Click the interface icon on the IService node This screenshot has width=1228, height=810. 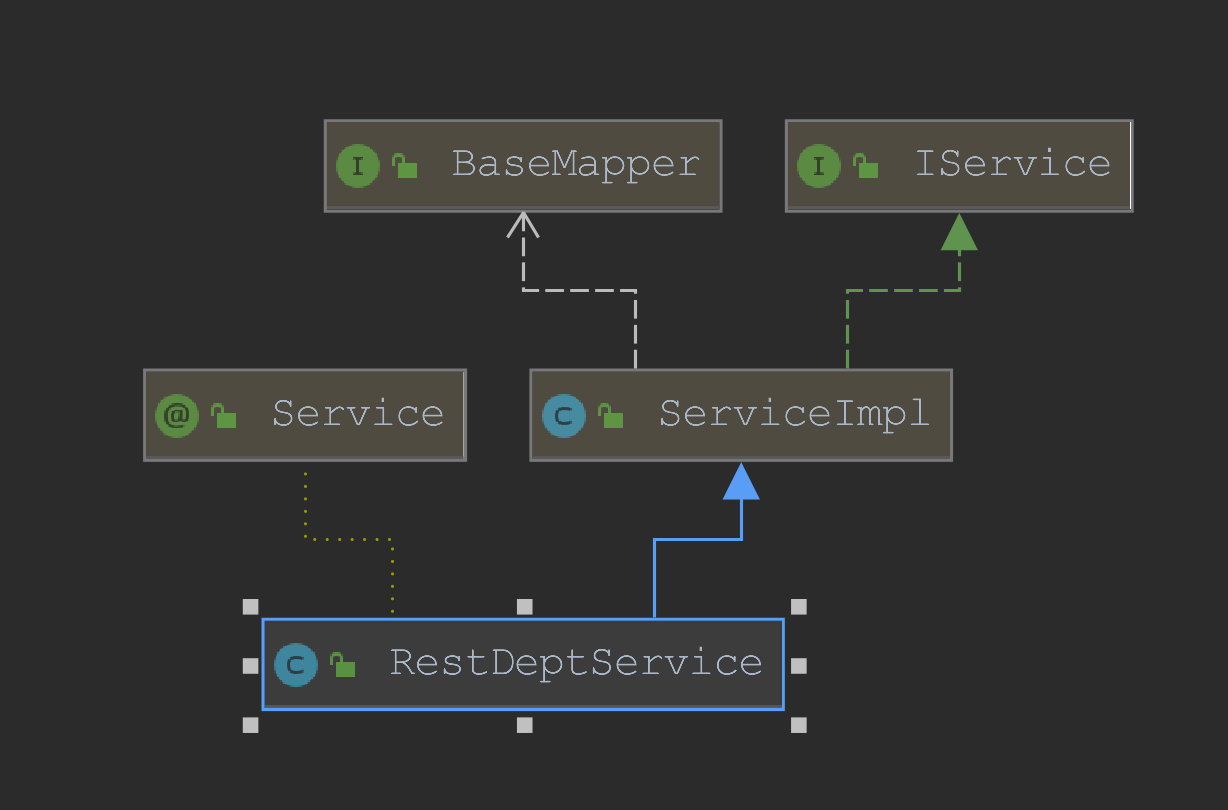click(819, 166)
